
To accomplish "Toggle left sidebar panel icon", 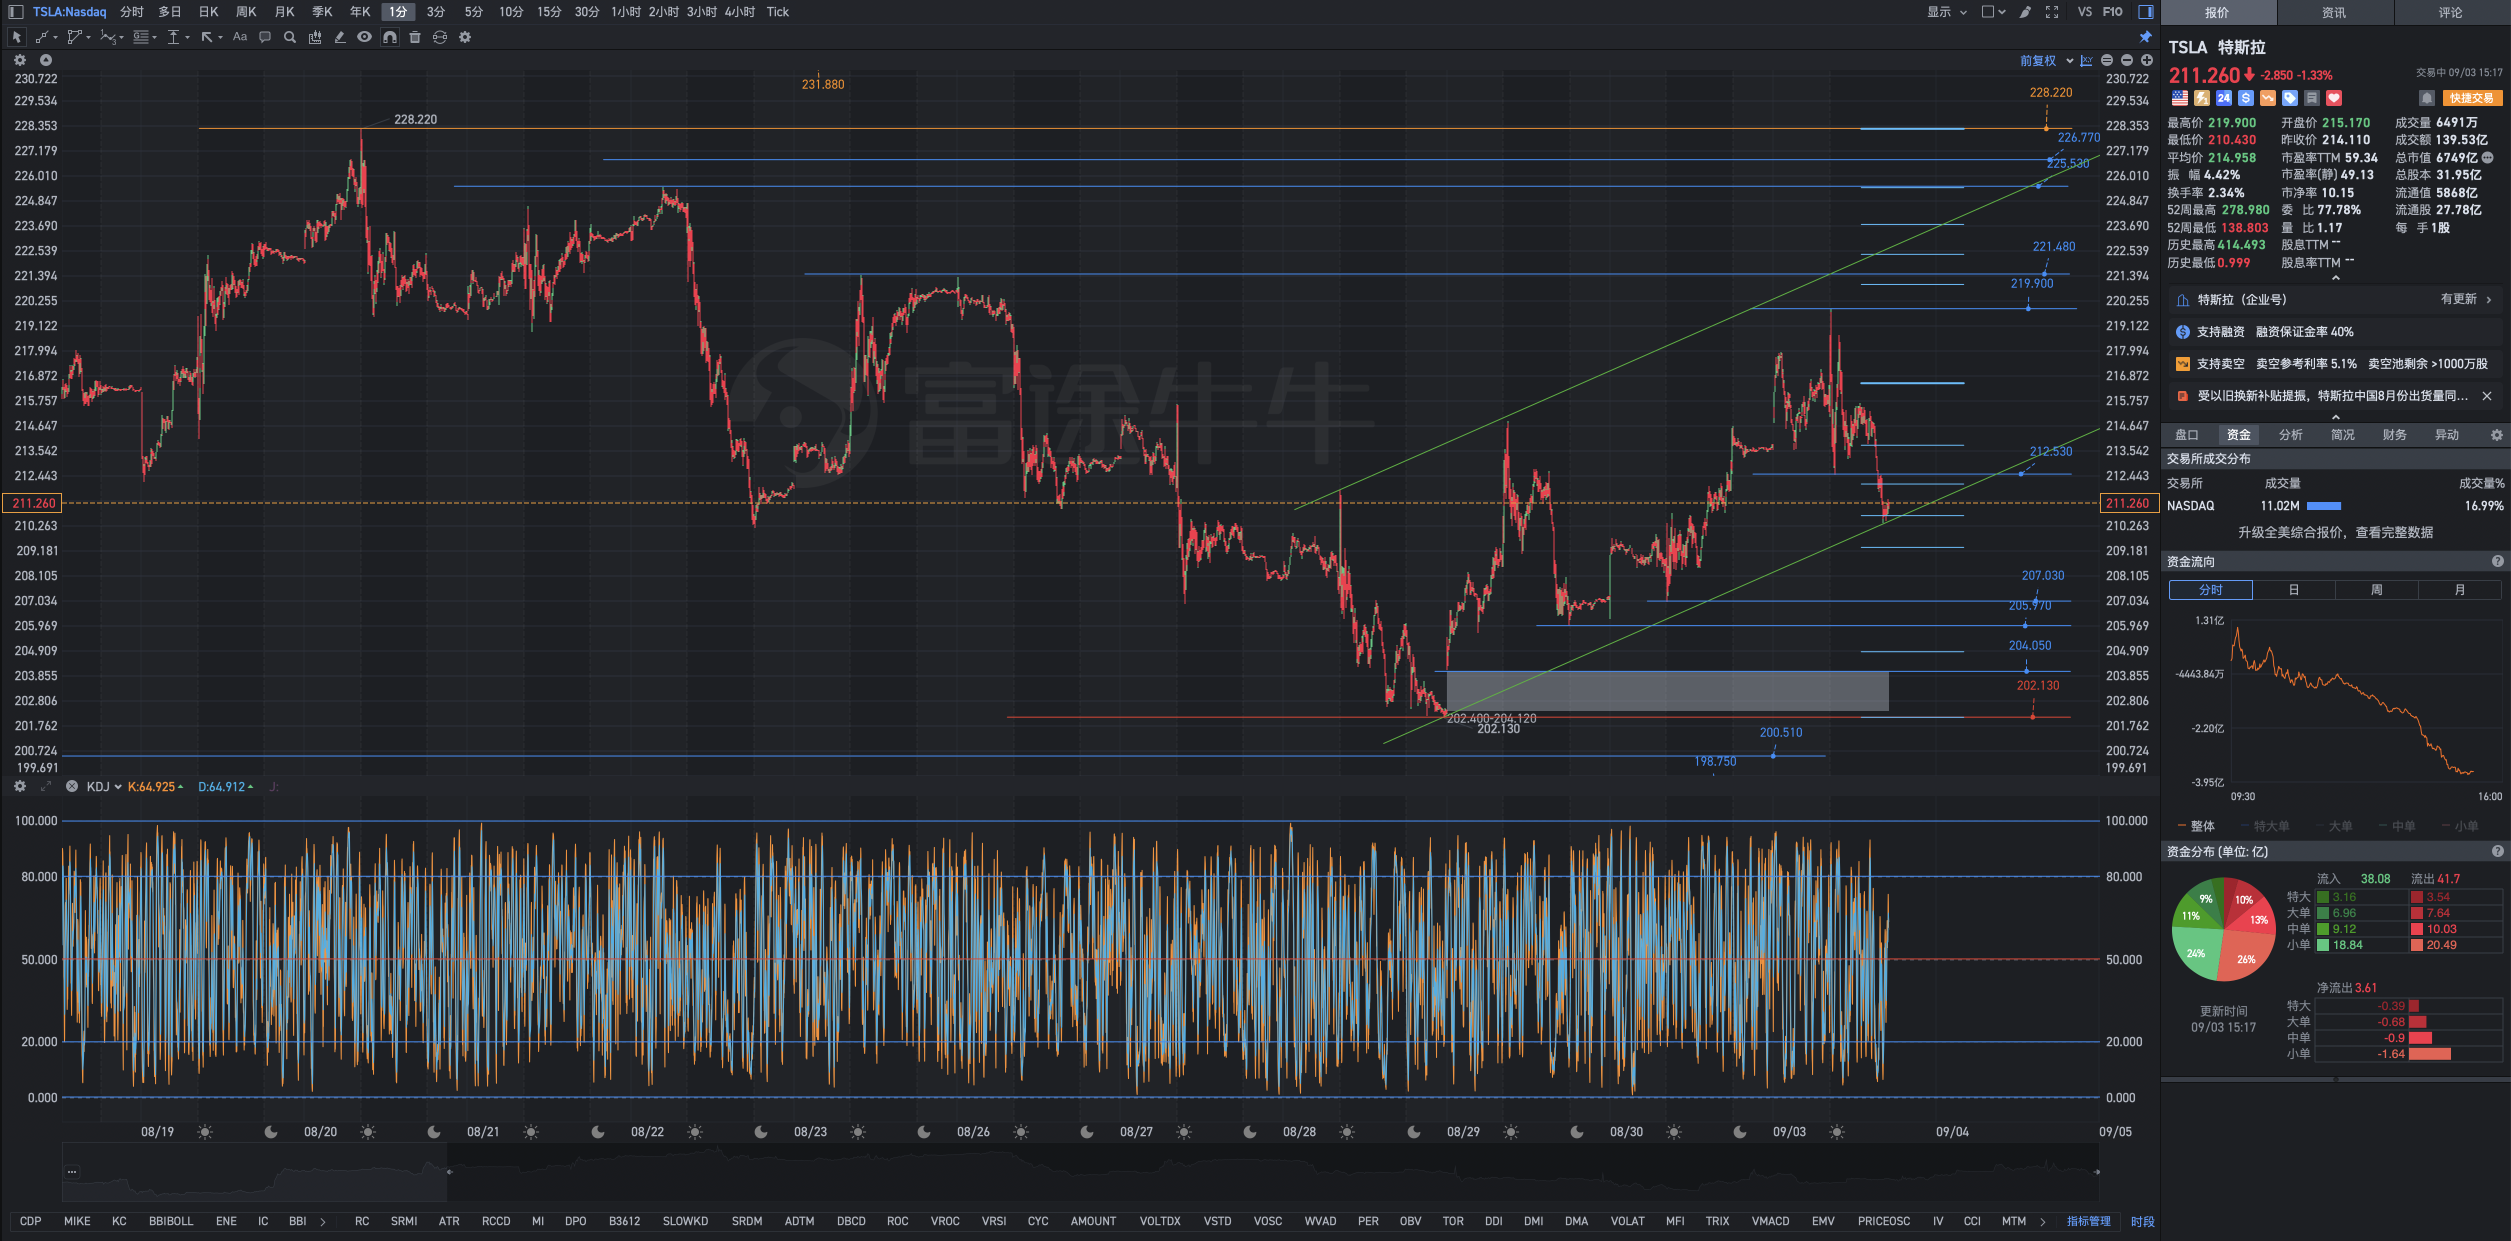I will [16, 12].
